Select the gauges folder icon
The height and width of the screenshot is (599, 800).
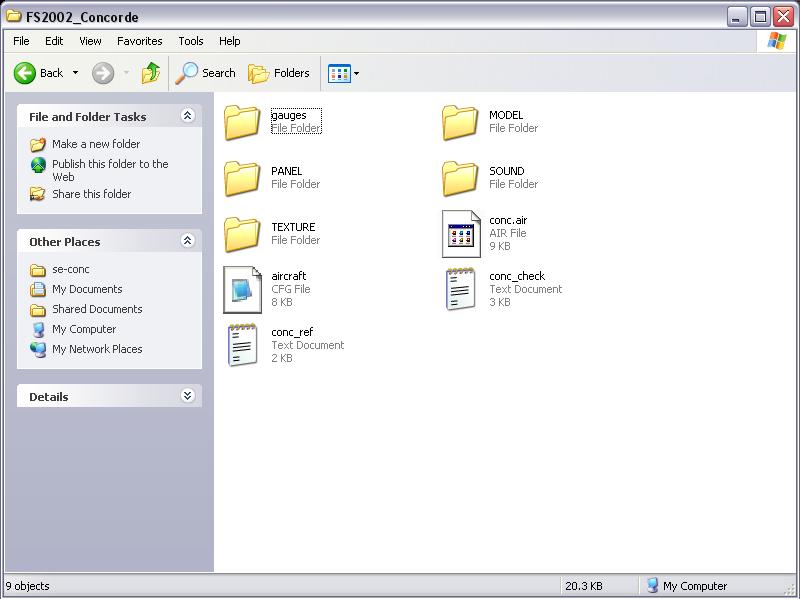[x=242, y=122]
